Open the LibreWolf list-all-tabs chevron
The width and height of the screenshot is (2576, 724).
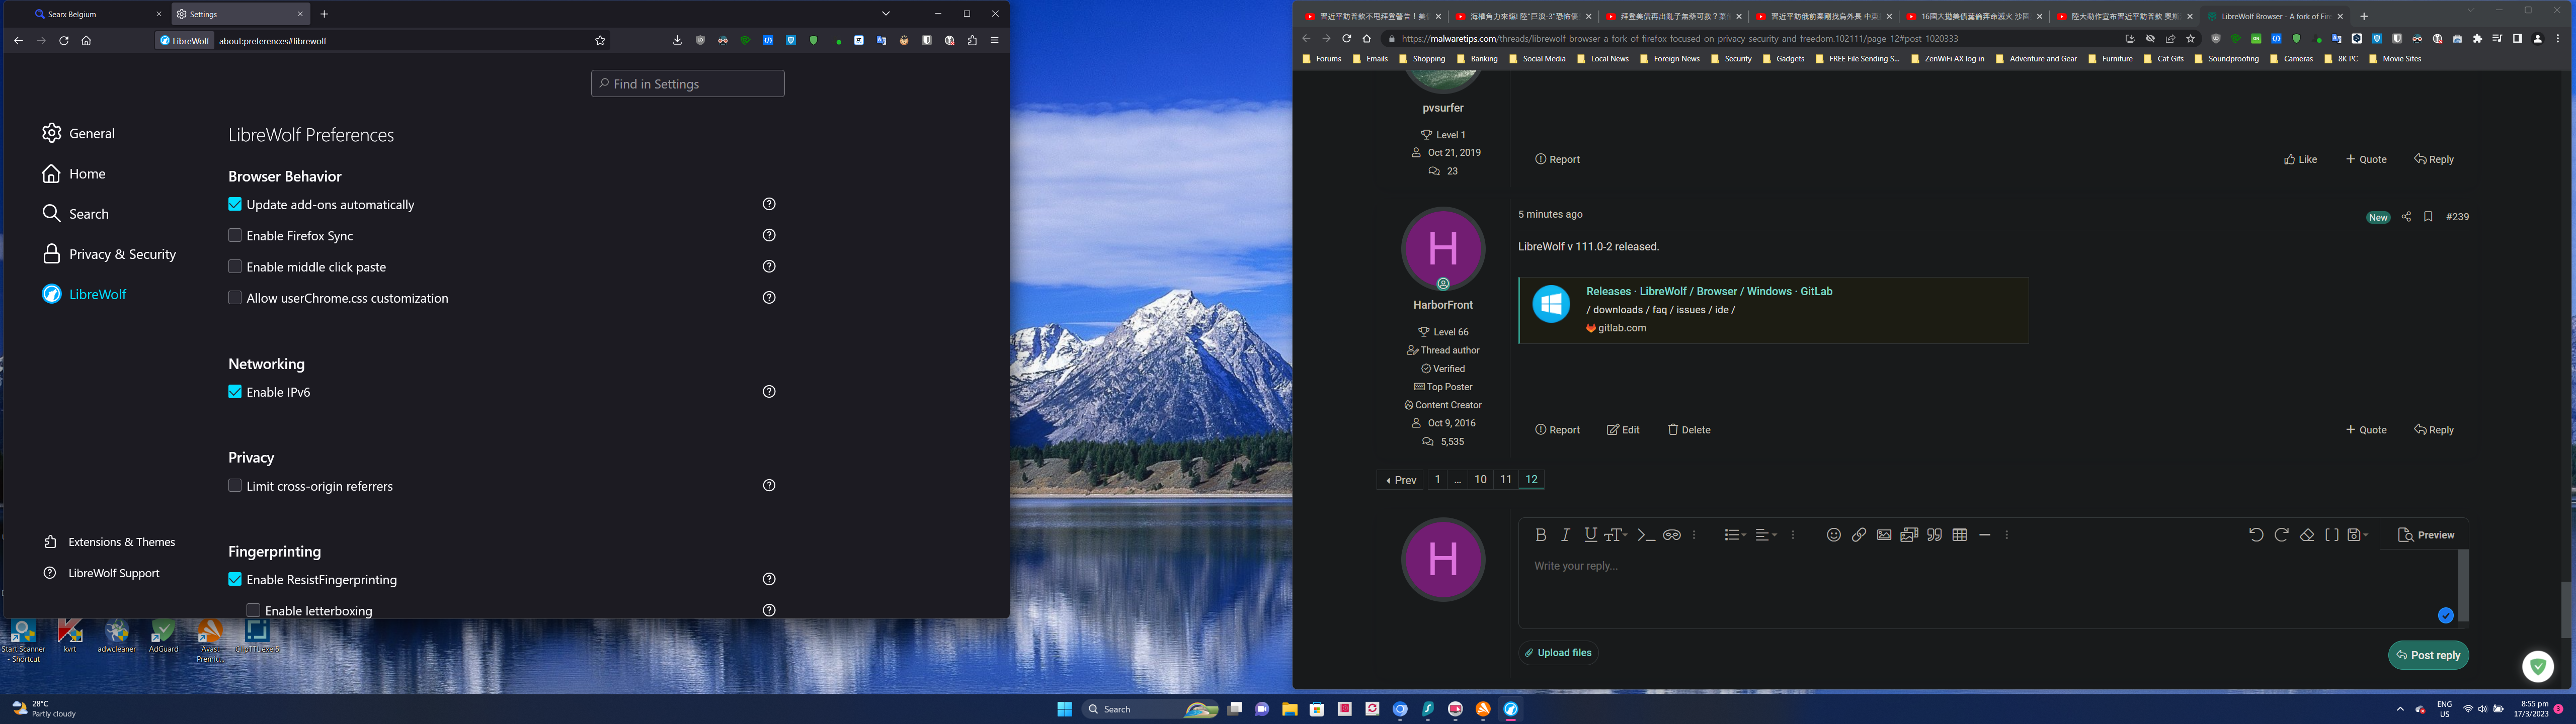tap(886, 14)
